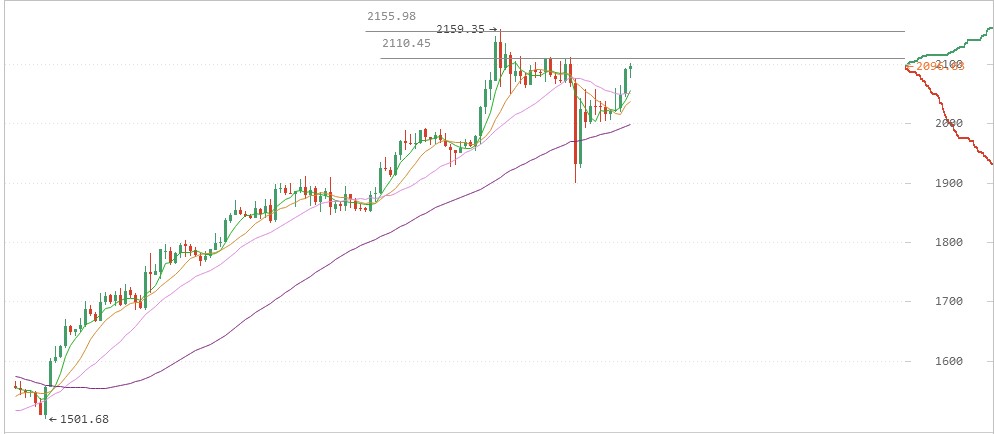Click the last green candle on the chart

630,67
